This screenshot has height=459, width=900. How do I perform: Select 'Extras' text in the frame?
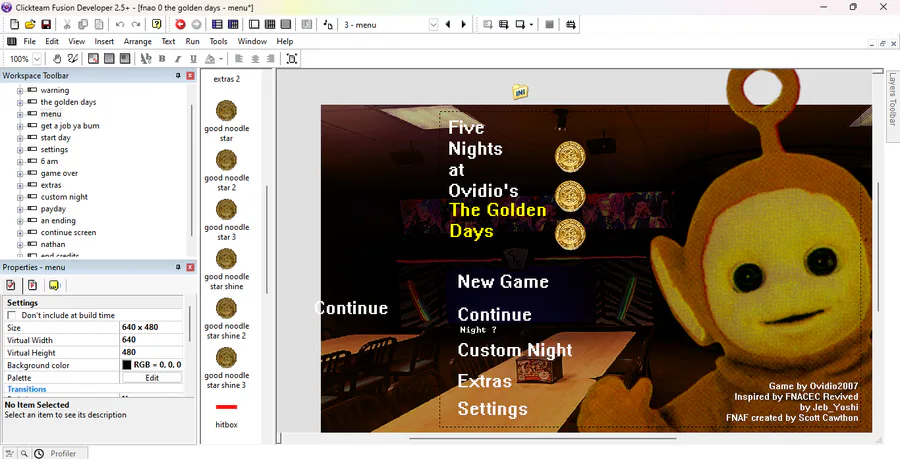484,381
